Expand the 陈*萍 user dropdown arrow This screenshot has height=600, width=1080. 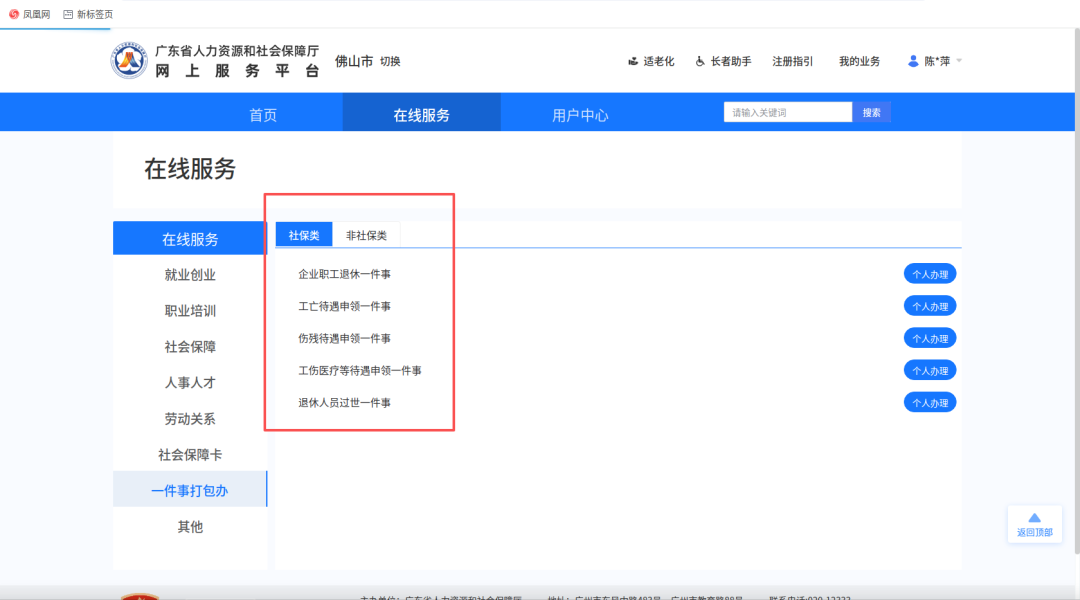click(959, 61)
